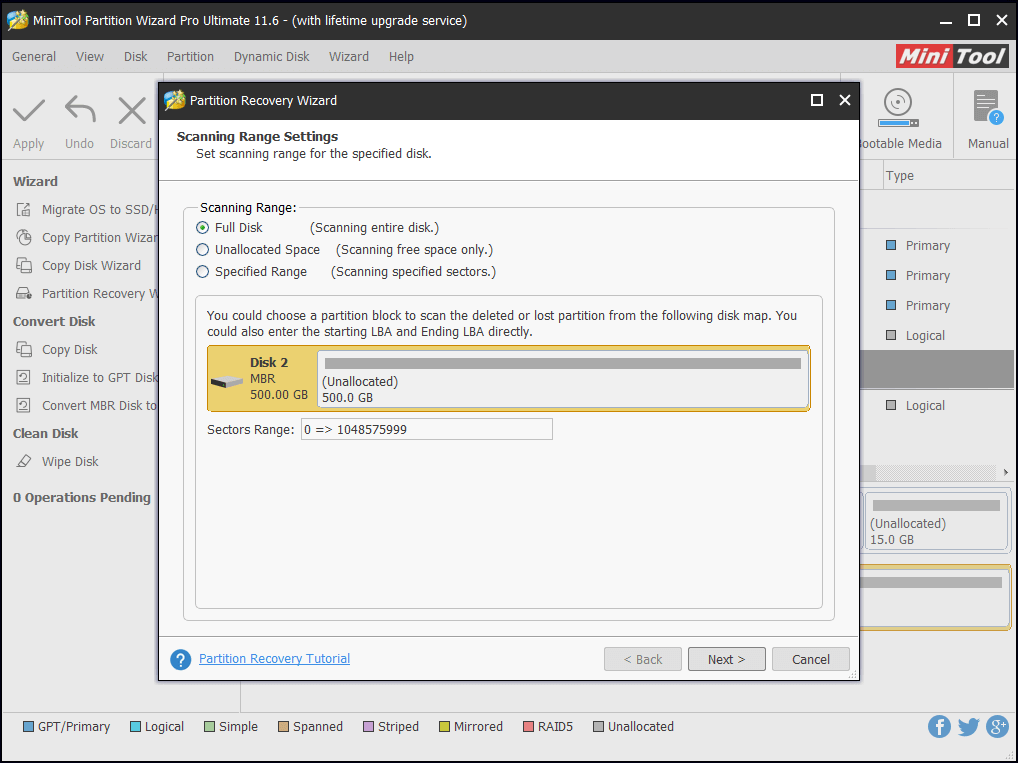Open the Twitter bird icon
This screenshot has width=1018, height=763.
point(968,726)
